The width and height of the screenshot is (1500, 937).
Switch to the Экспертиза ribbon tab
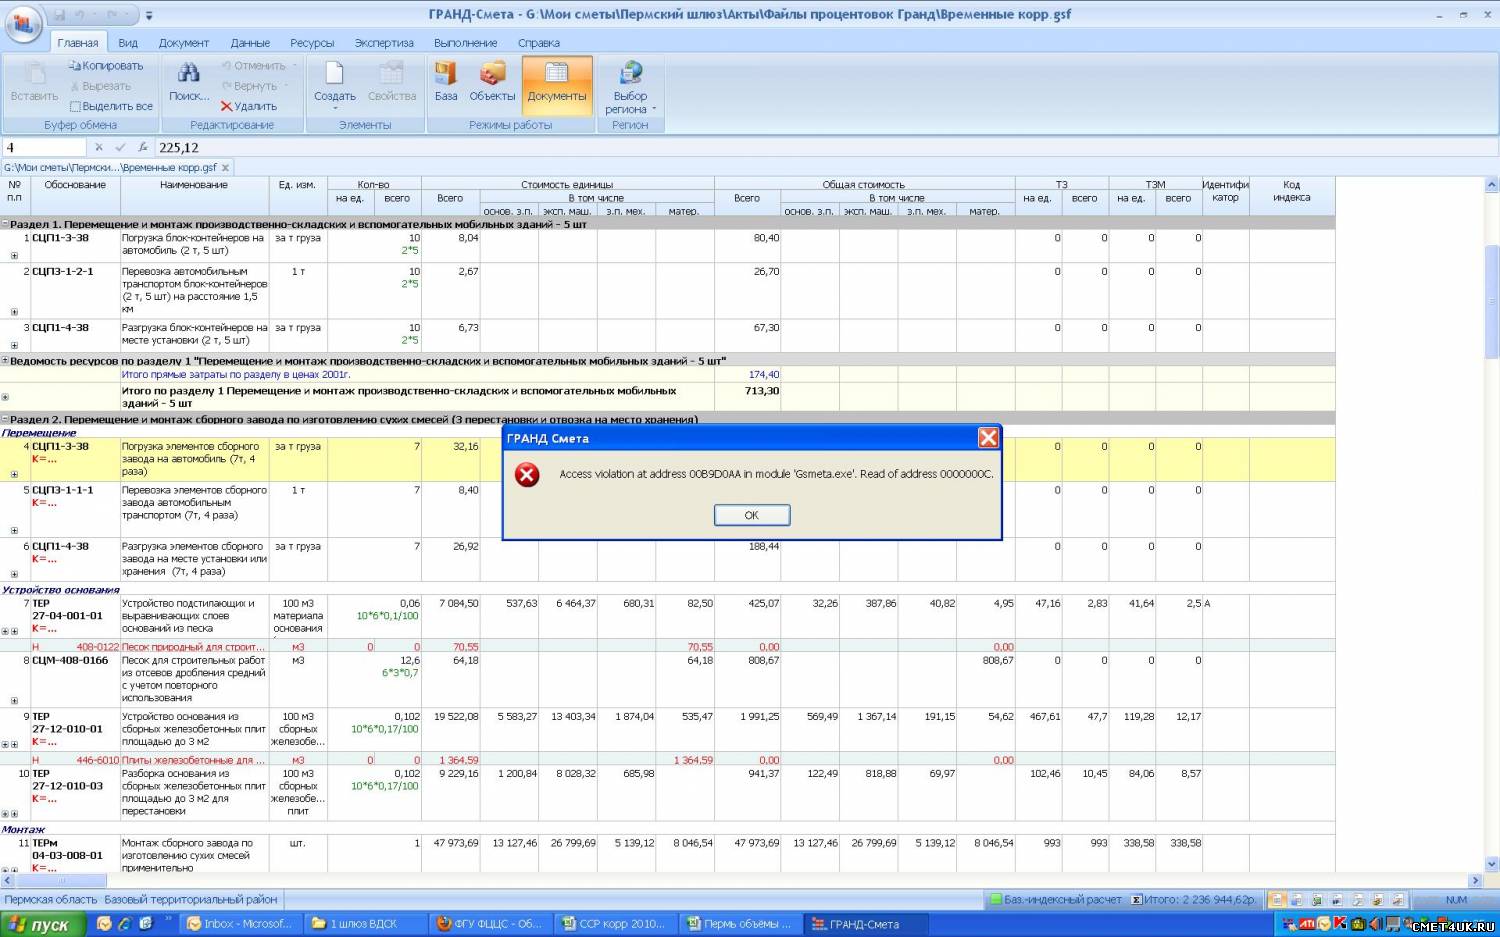tap(383, 43)
